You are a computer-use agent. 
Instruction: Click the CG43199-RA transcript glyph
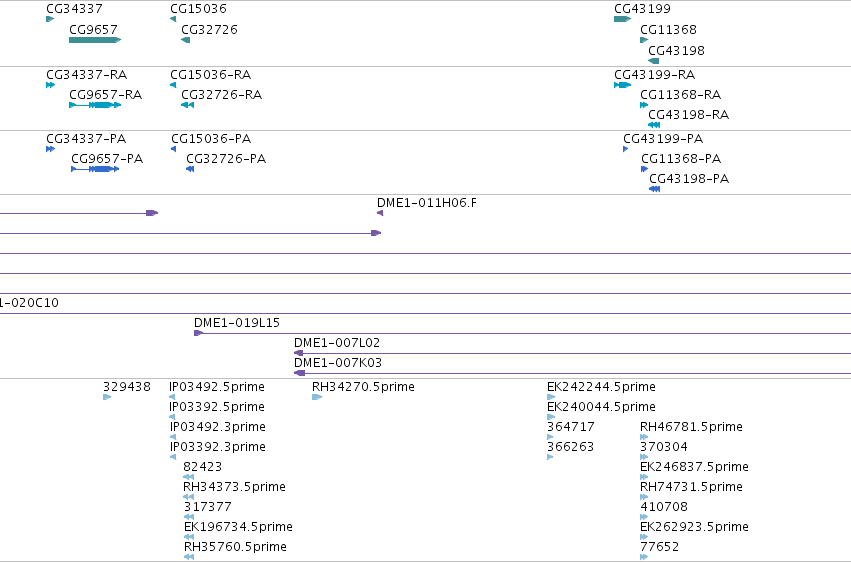623,85
